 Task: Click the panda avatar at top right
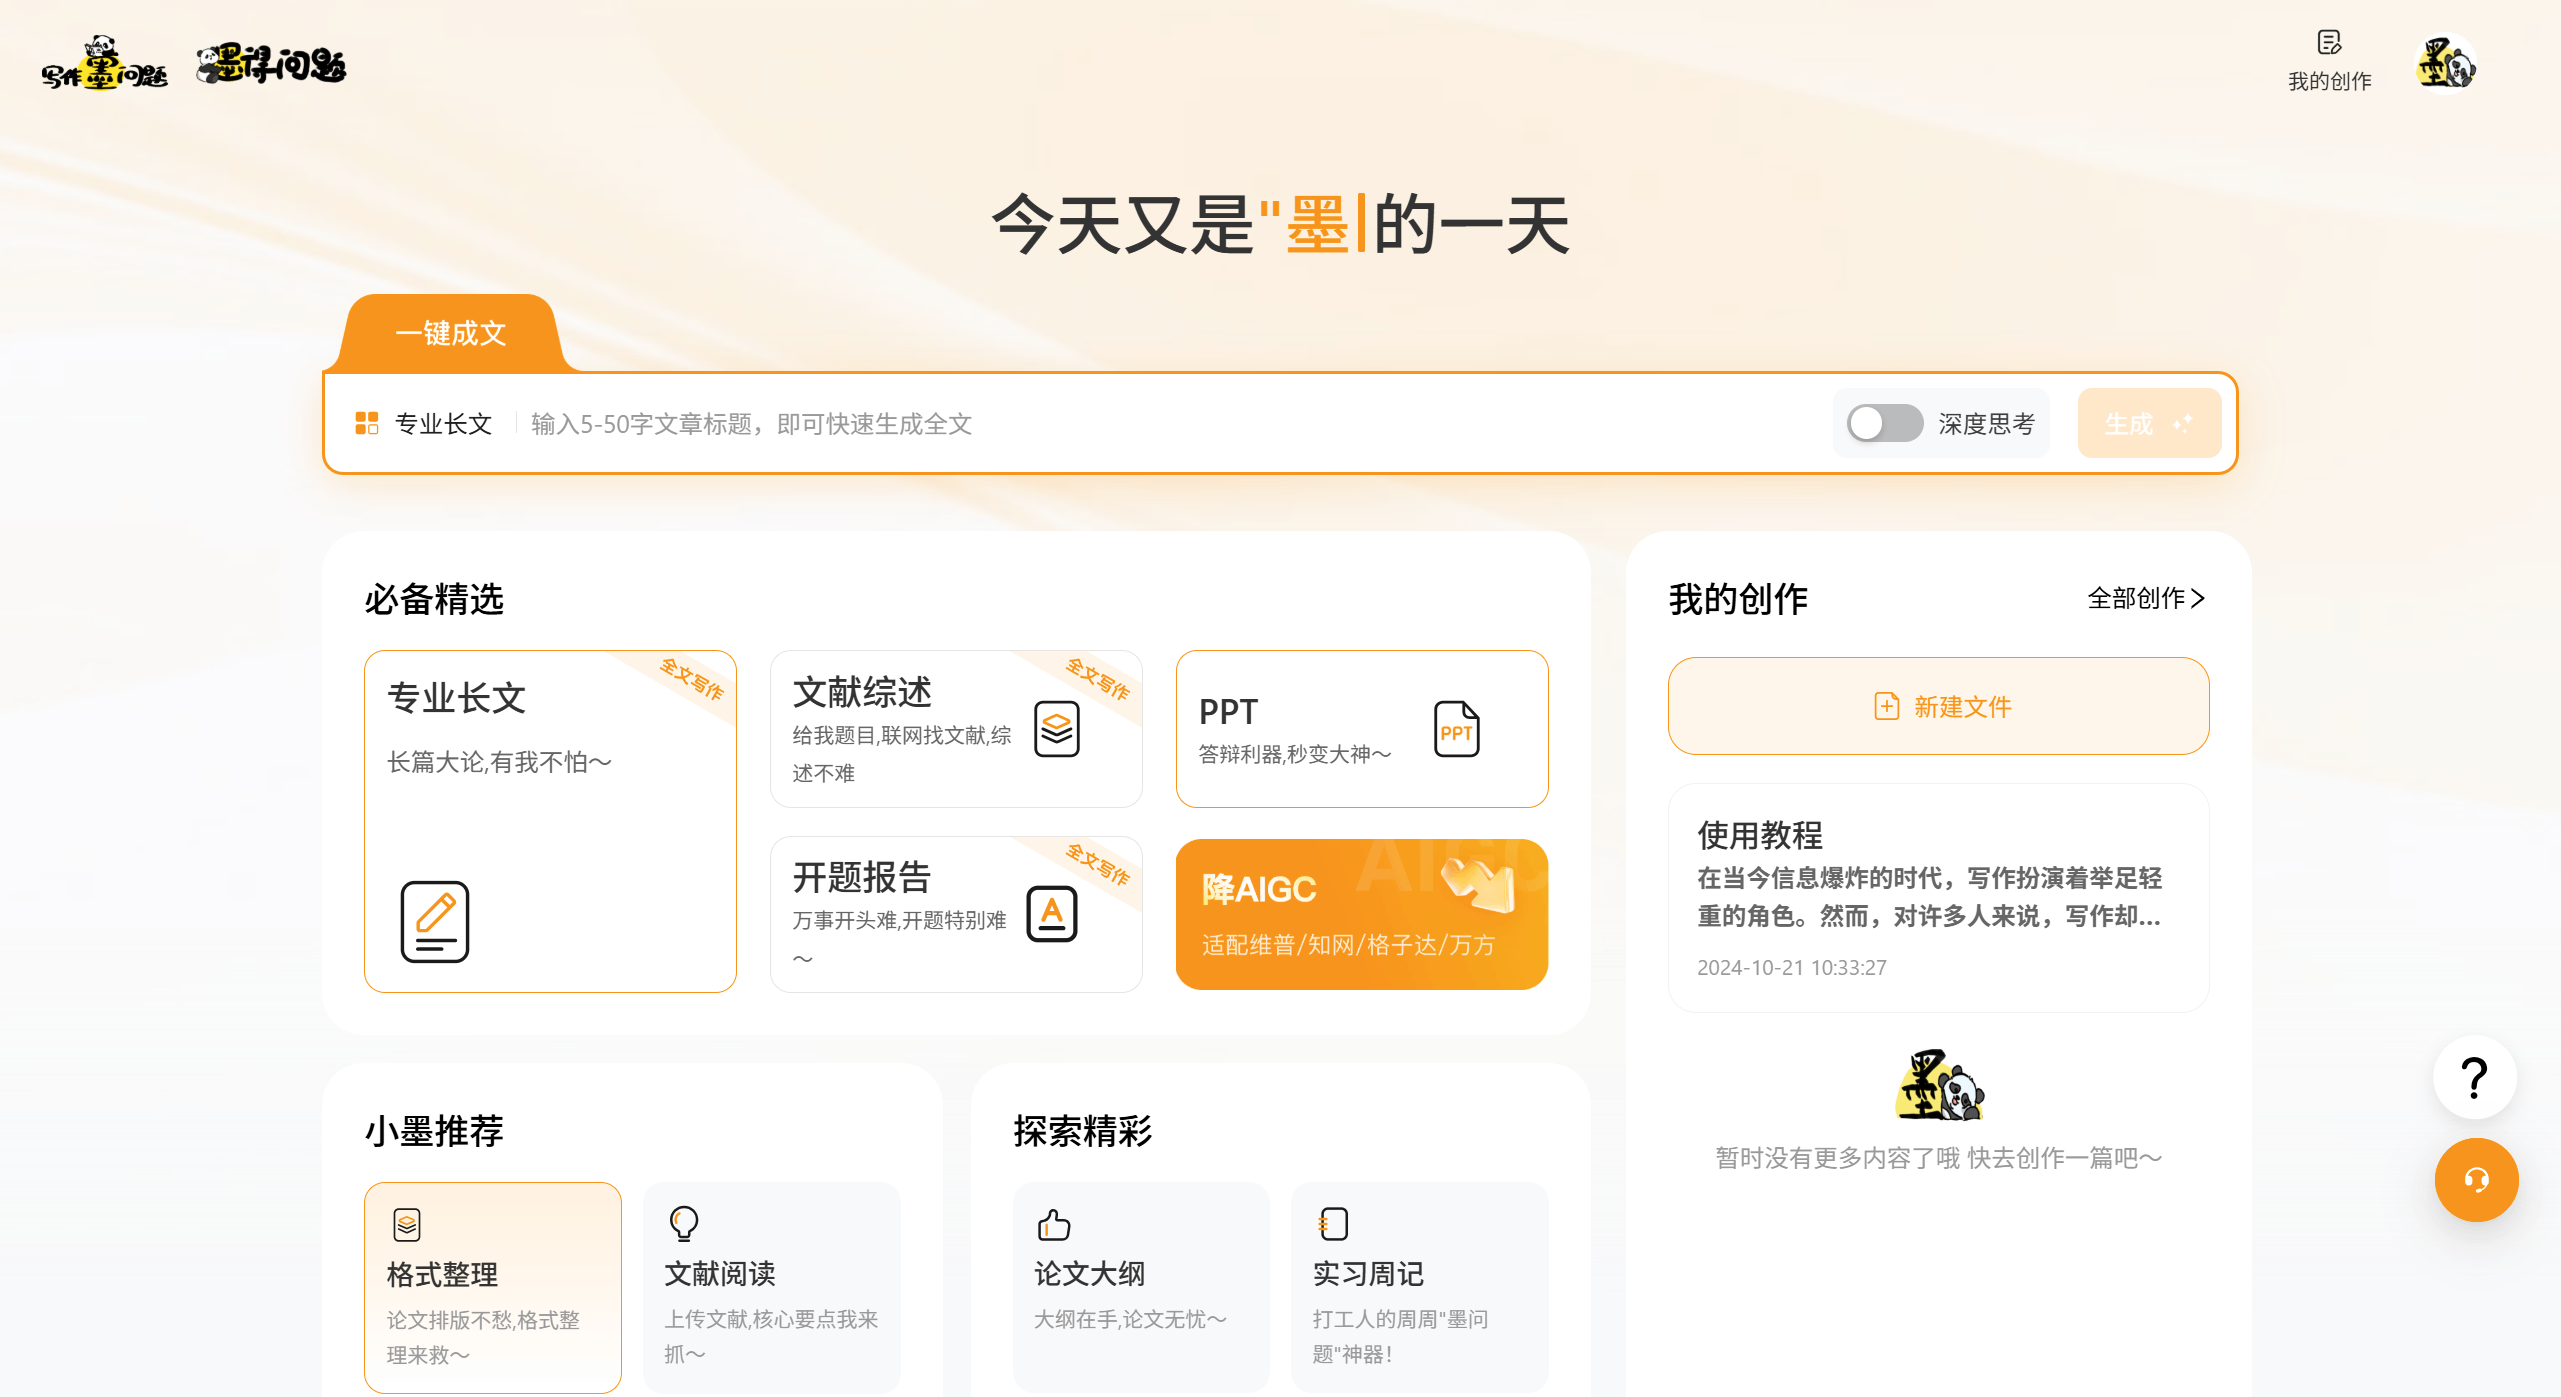click(x=2445, y=63)
